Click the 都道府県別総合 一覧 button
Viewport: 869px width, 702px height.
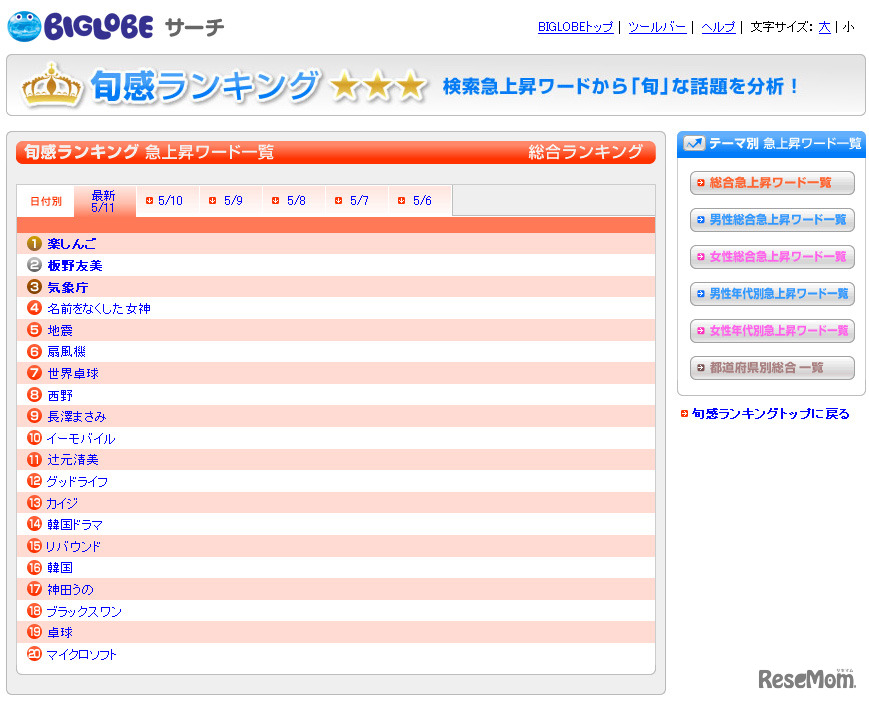tap(771, 368)
